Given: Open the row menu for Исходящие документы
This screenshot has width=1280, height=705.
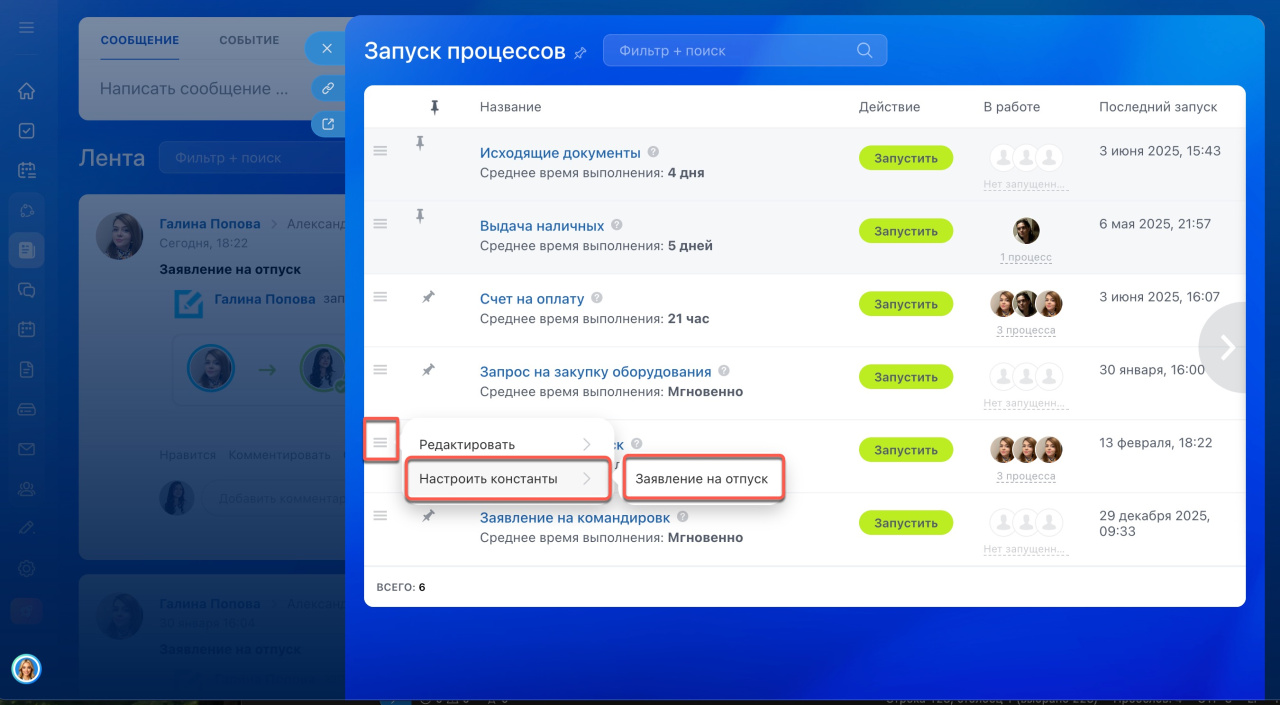Looking at the screenshot, I should coord(380,150).
